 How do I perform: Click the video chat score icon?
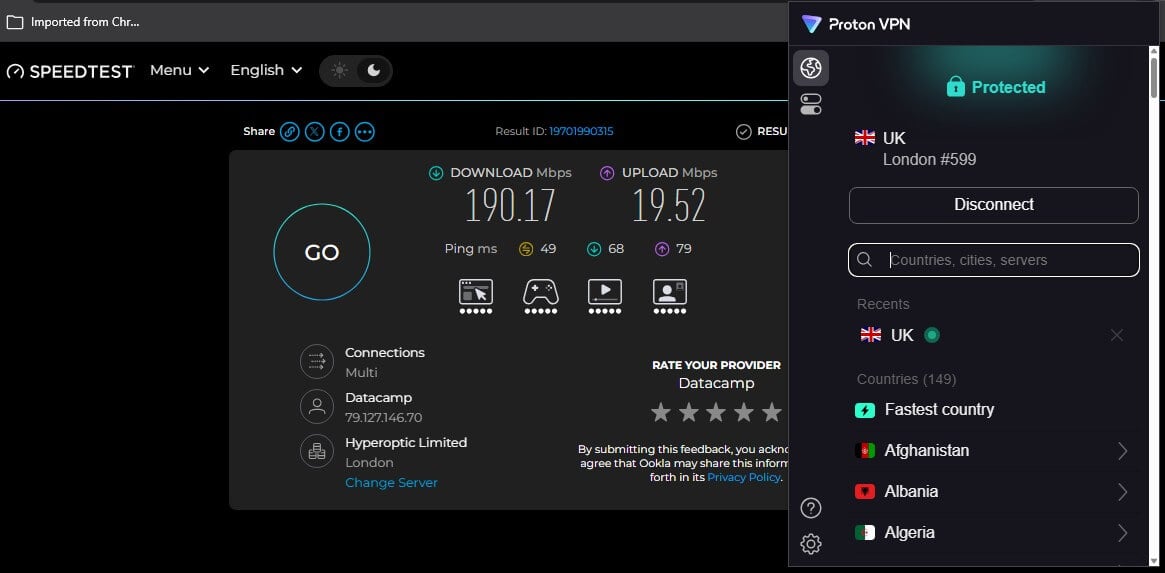669,297
